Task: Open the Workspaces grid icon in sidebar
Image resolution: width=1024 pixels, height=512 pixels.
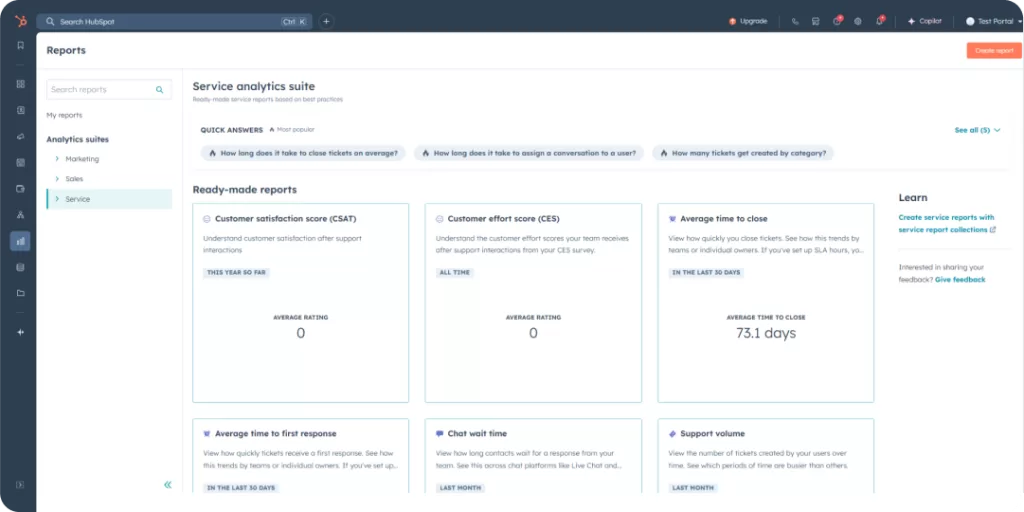Action: coord(20,84)
